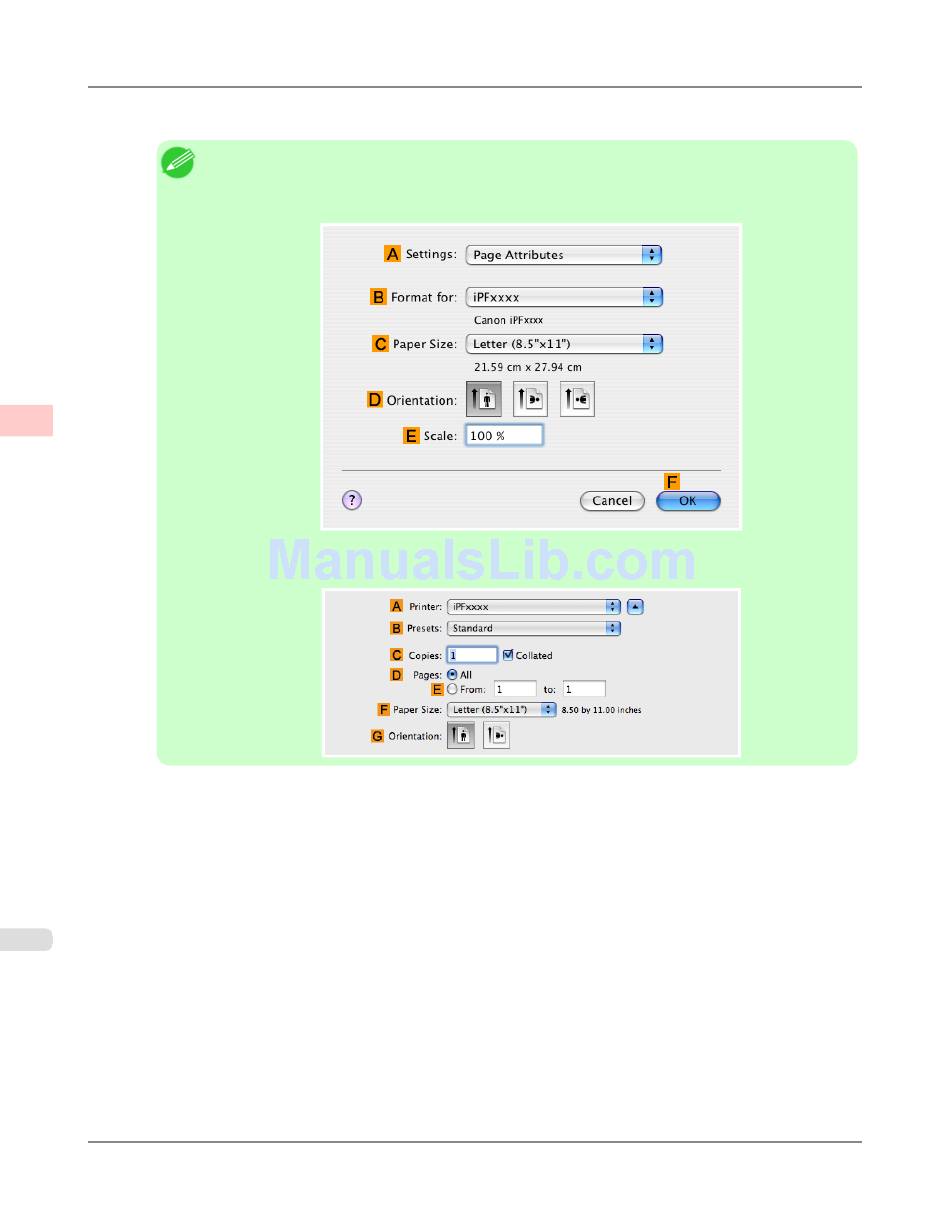Toggle the Collated checkbox
The width and height of the screenshot is (950, 1229).
(508, 655)
